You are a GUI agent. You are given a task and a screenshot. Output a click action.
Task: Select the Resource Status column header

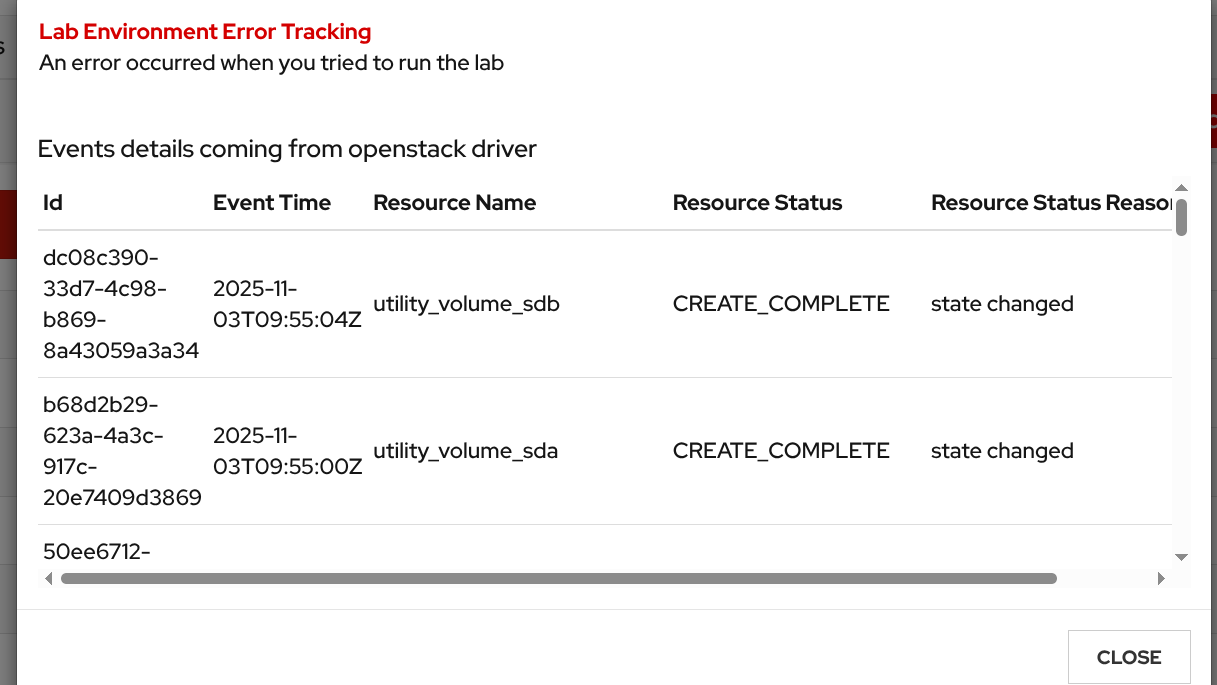pos(757,203)
